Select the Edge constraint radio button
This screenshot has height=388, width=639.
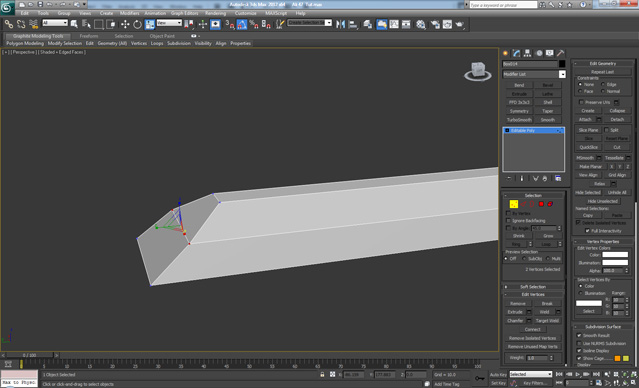click(x=603, y=84)
